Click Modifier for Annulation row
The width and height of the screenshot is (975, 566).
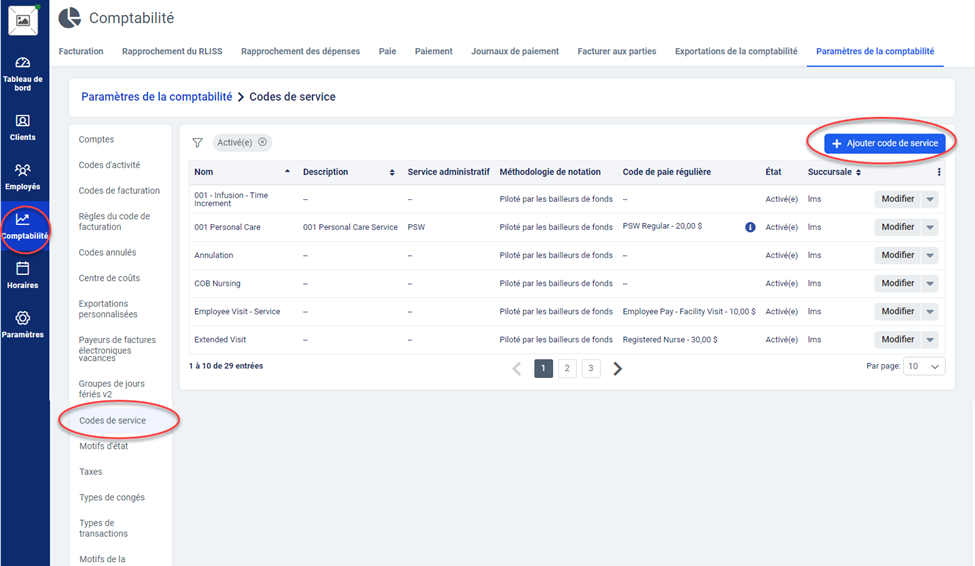pyautogui.click(x=898, y=255)
